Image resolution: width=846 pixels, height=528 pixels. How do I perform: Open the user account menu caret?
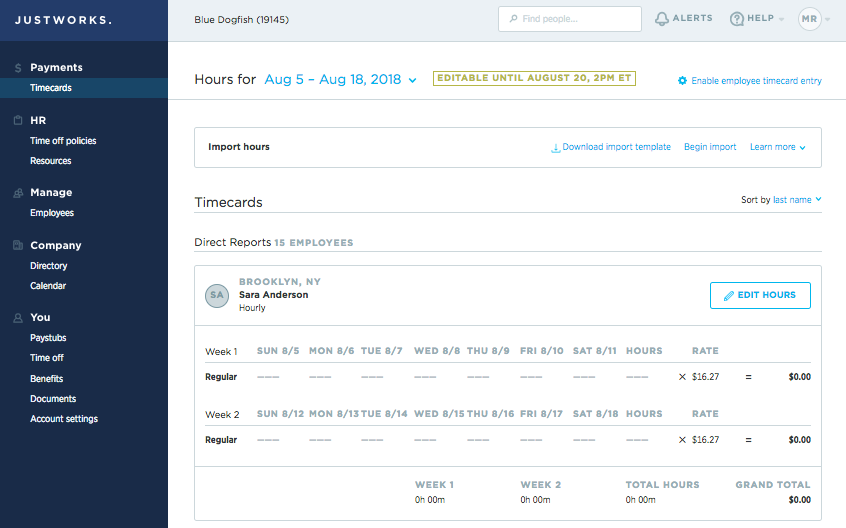[x=828, y=19]
